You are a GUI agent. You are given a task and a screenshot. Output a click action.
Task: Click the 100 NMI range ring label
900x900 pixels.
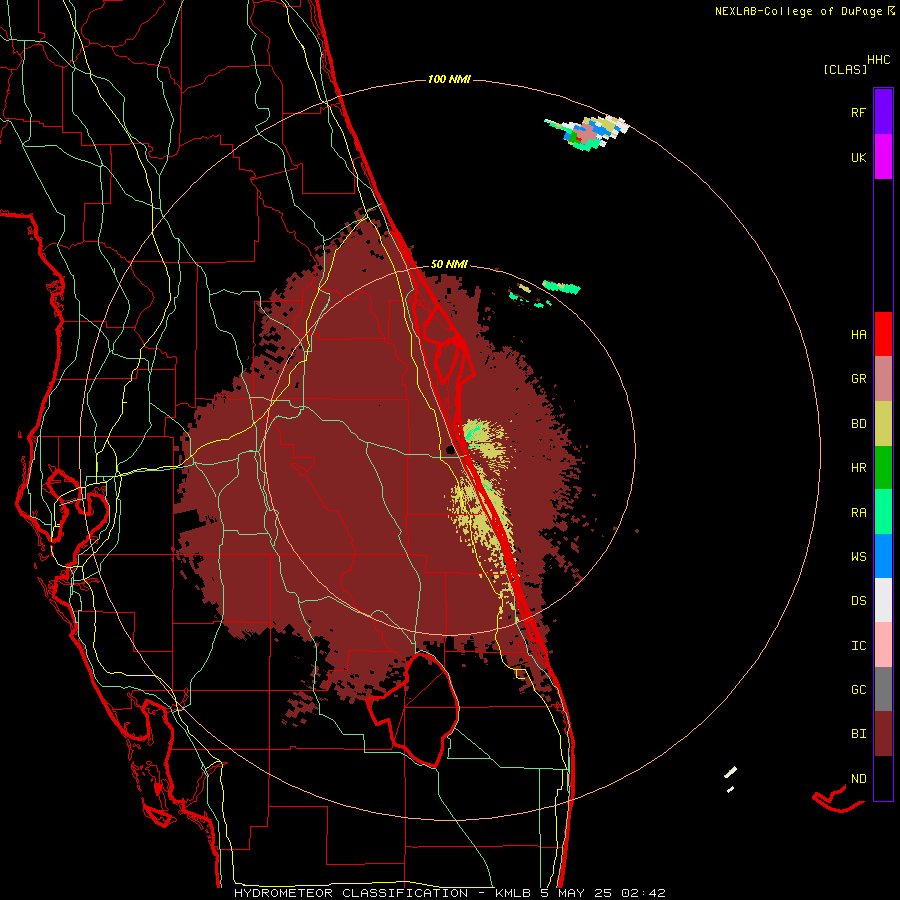449,79
